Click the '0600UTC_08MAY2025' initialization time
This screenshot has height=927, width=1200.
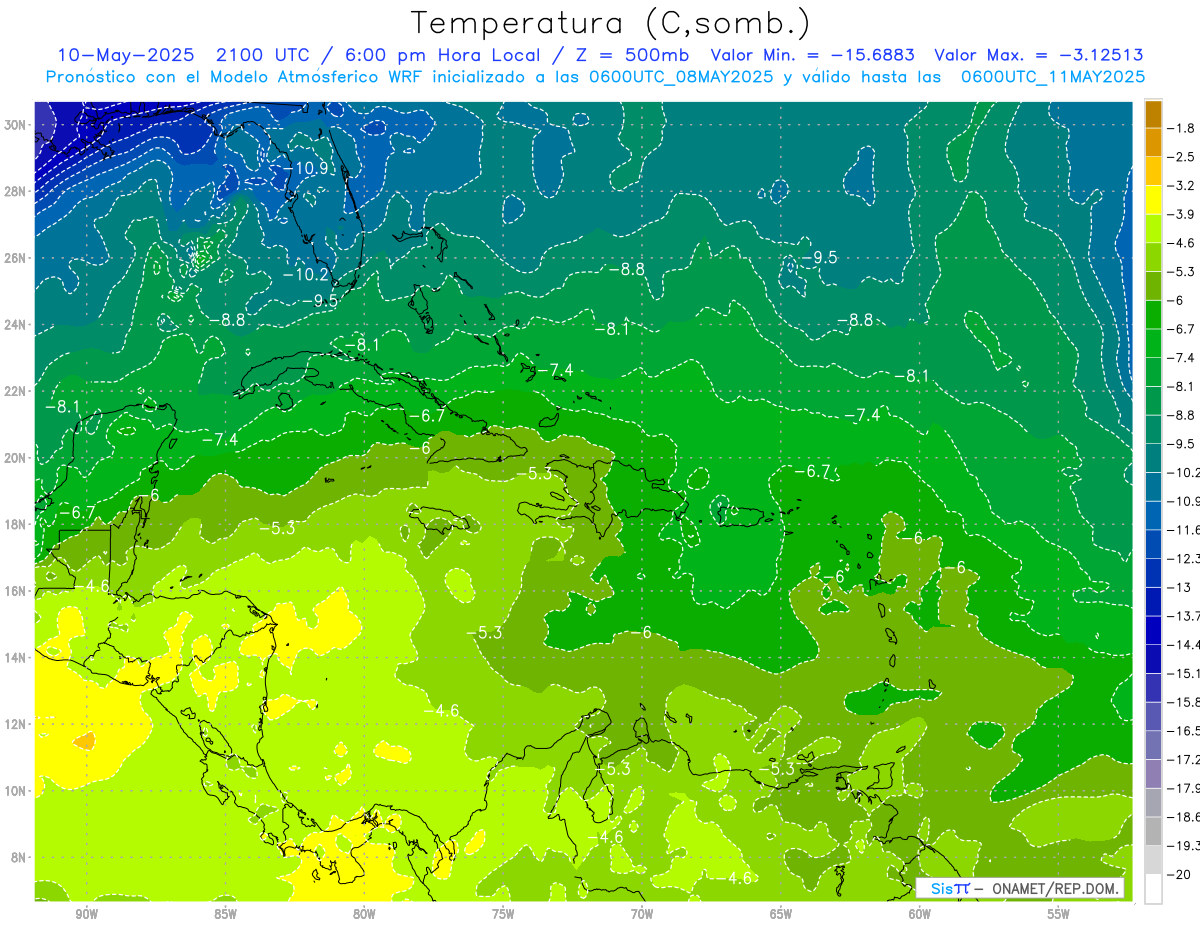680,77
